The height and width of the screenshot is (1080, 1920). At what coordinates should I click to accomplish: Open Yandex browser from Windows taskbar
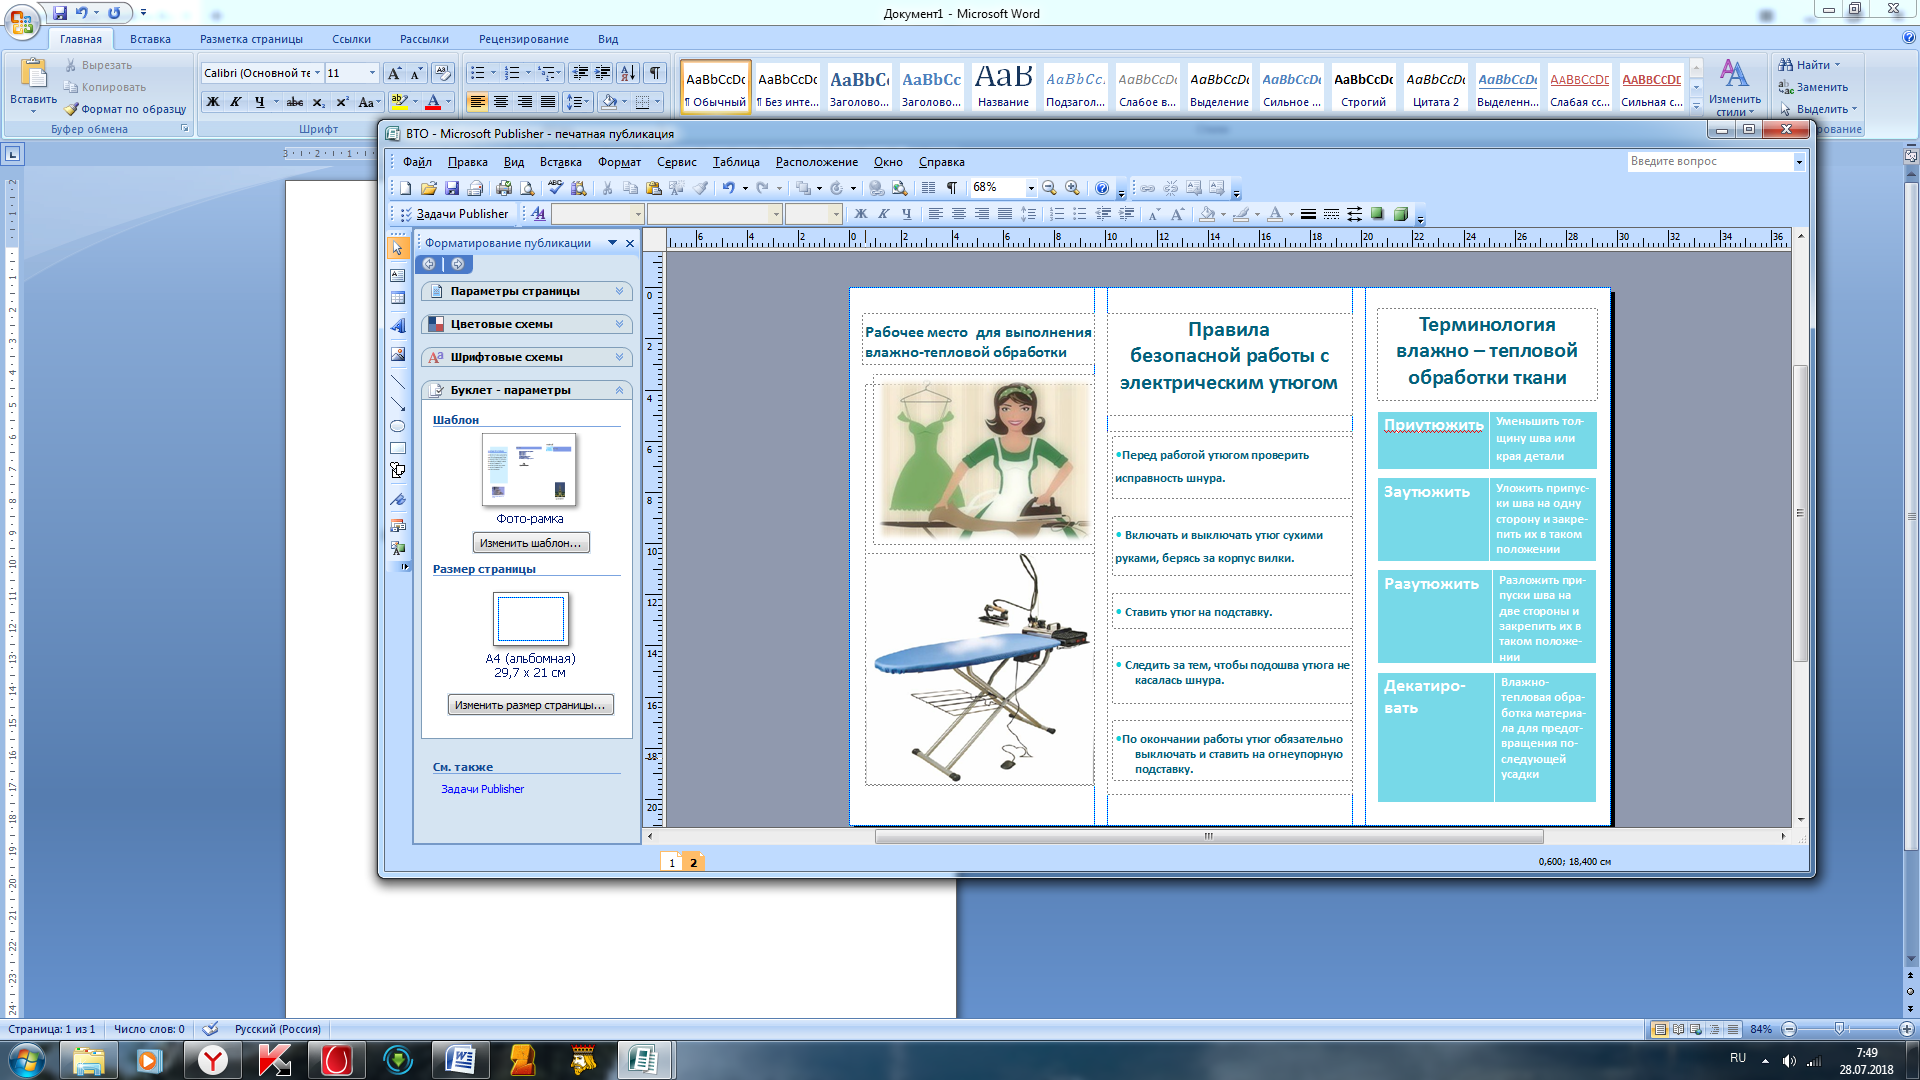pyautogui.click(x=212, y=1060)
